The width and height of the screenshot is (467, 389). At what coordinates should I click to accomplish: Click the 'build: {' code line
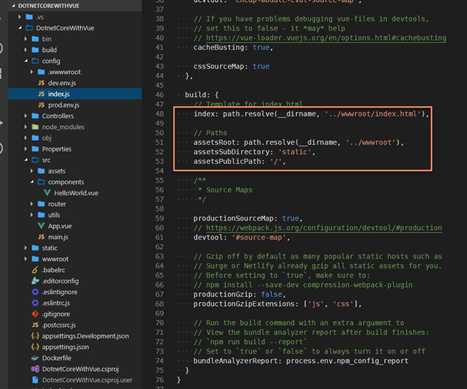point(202,95)
